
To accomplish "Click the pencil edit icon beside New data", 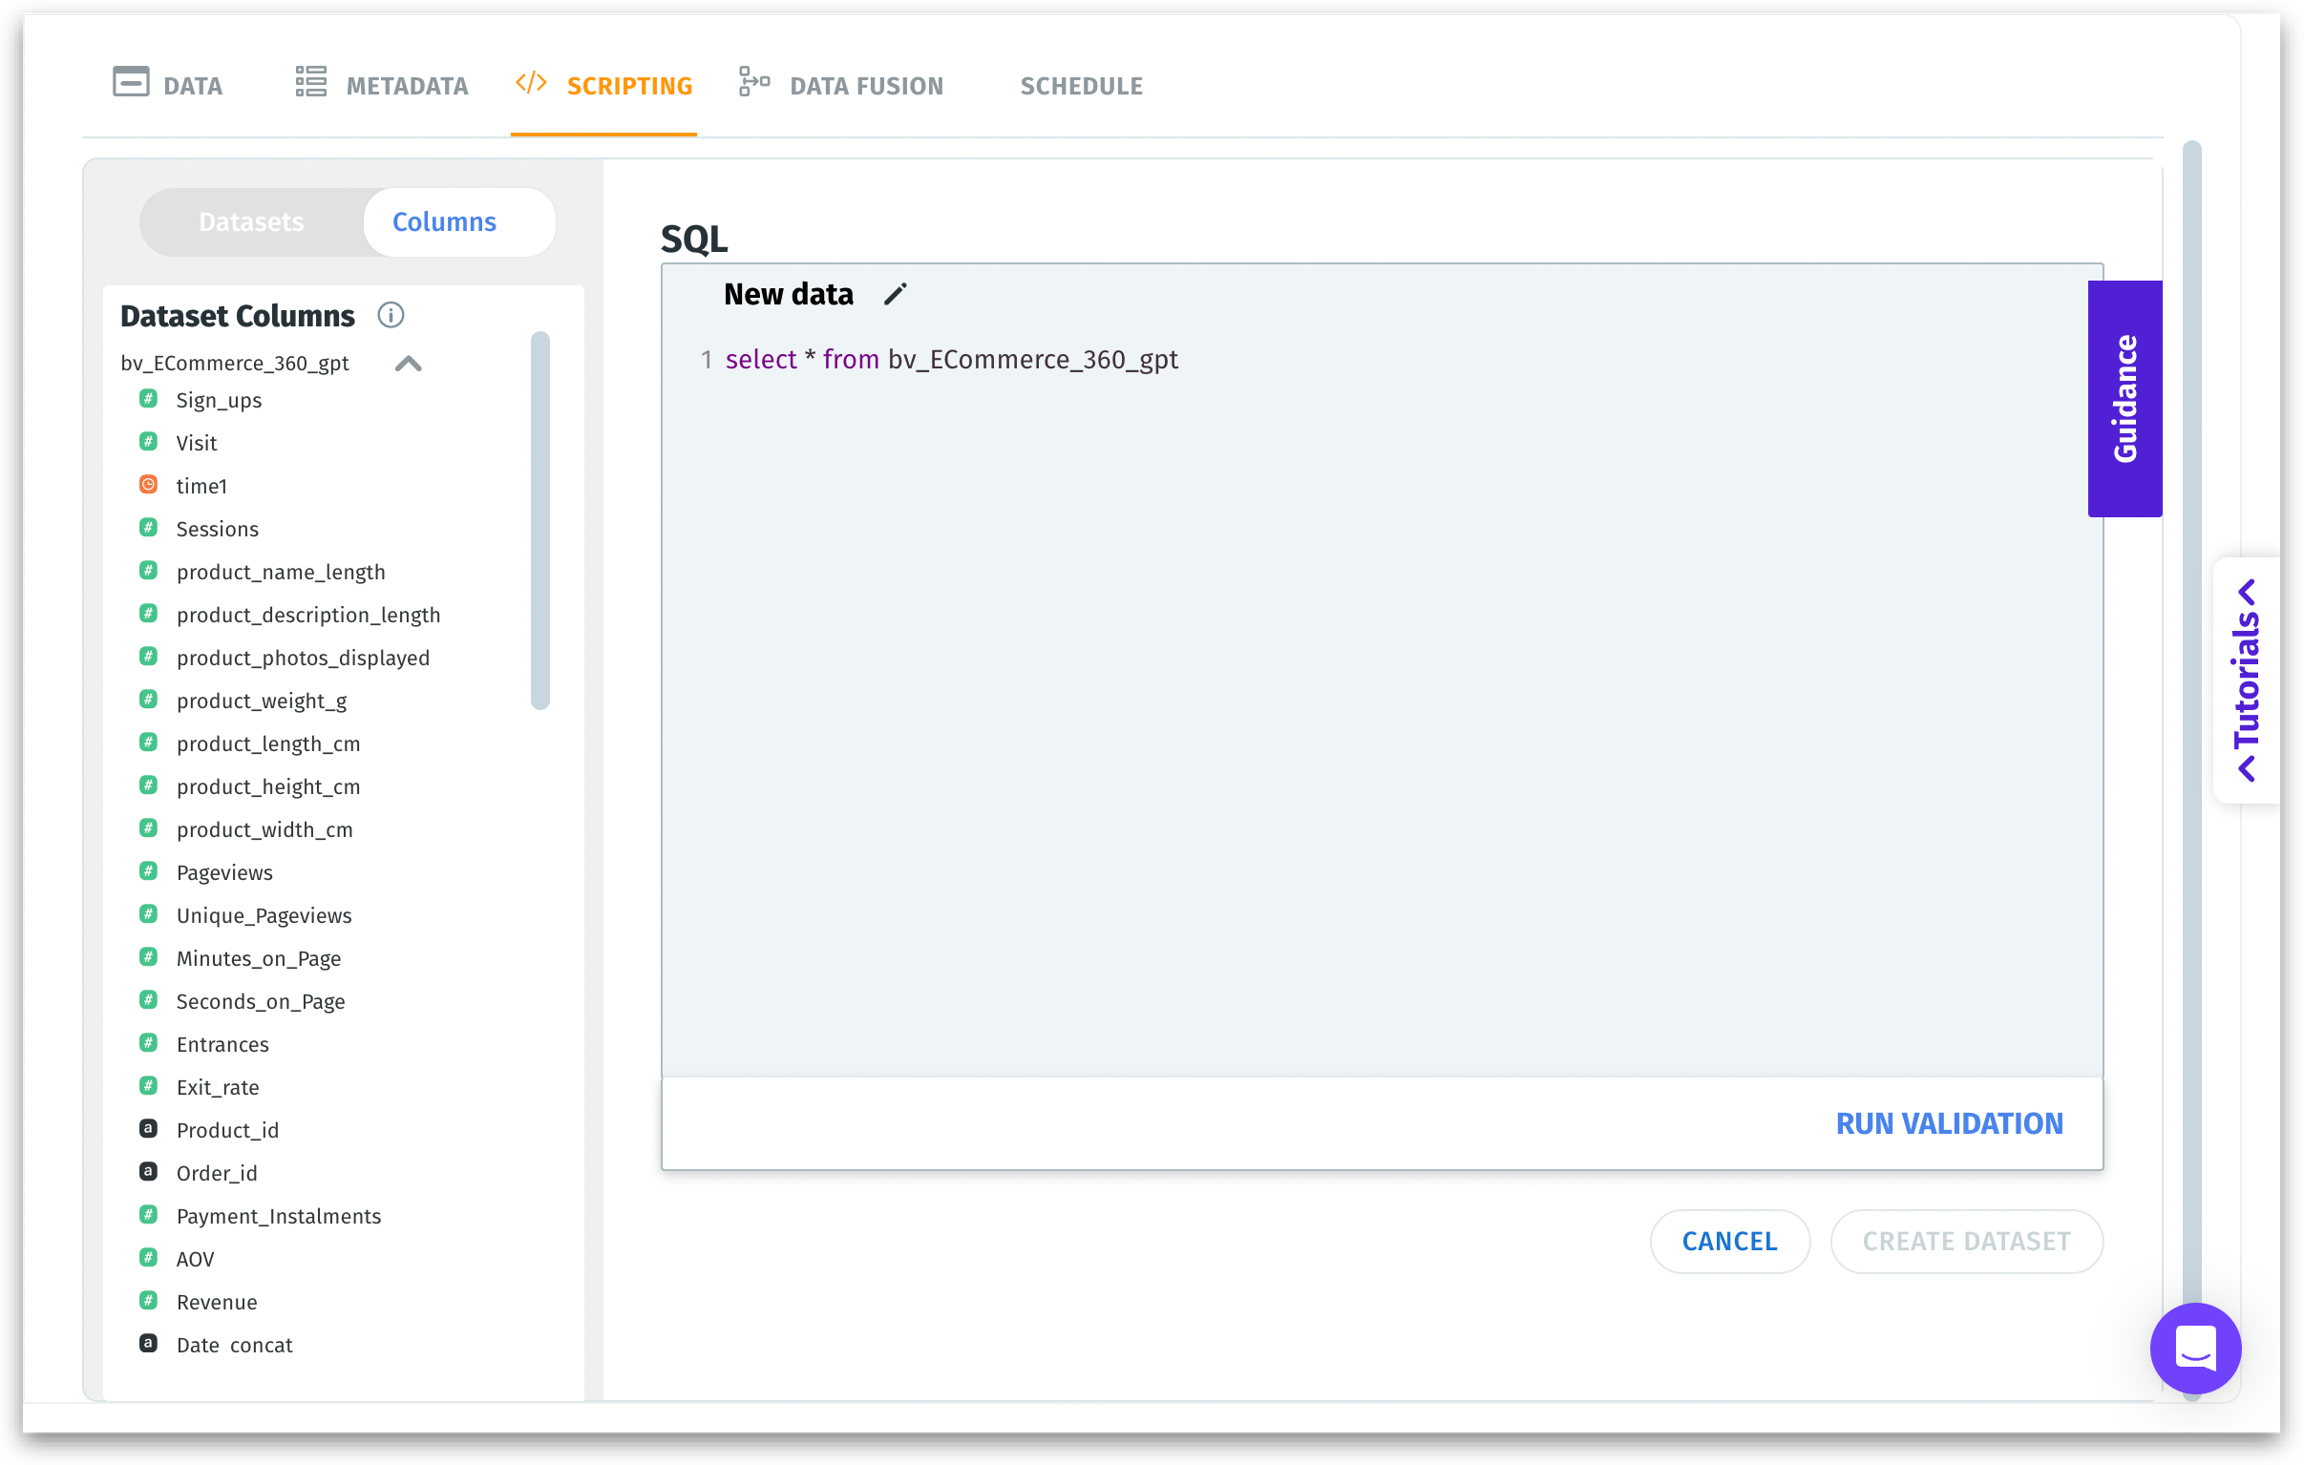I will click(895, 294).
